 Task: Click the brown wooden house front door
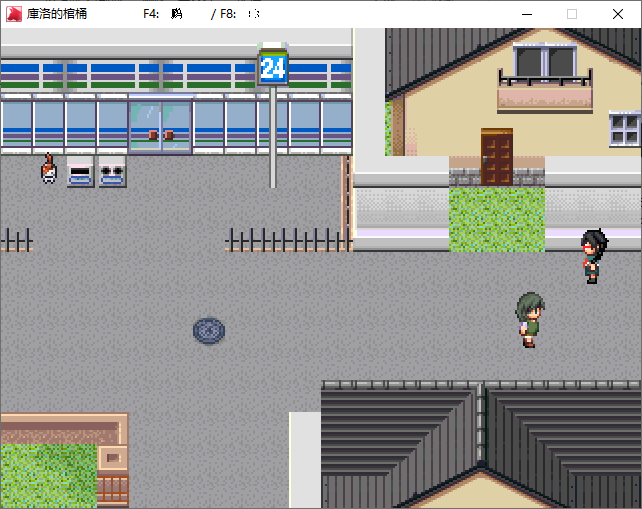click(x=496, y=157)
